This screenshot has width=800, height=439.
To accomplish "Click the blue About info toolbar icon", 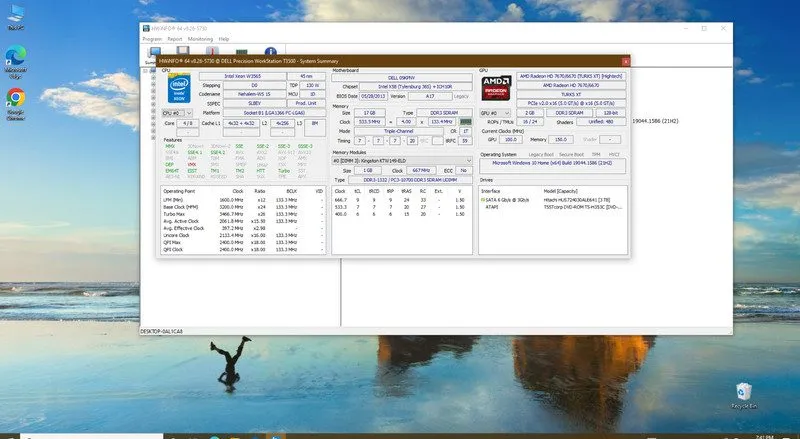I will (x=270, y=51).
